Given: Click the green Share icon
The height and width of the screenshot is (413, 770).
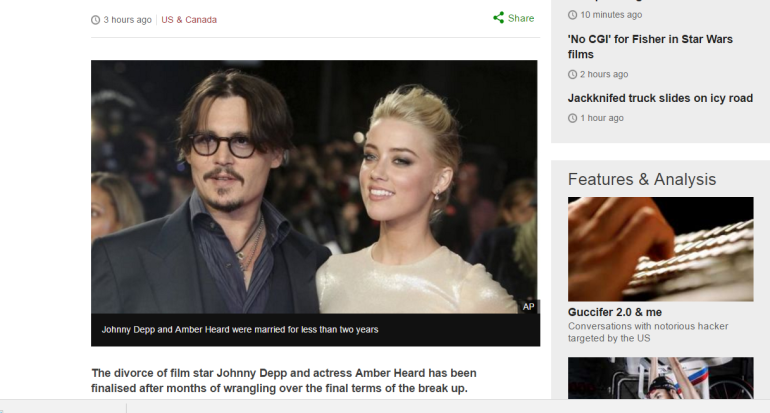Looking at the screenshot, I should (498, 18).
